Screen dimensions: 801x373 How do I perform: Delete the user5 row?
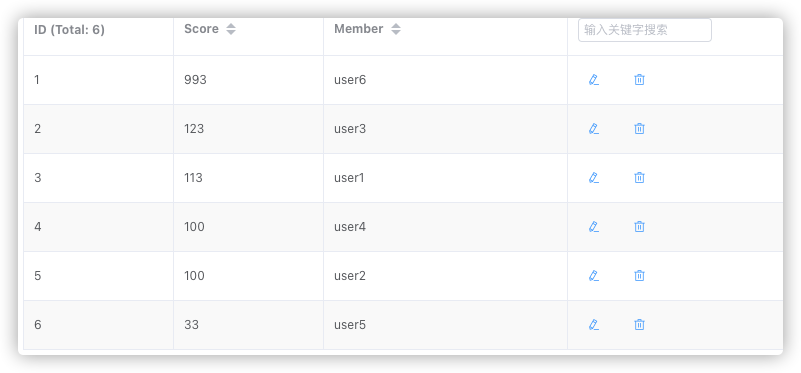[x=639, y=325]
